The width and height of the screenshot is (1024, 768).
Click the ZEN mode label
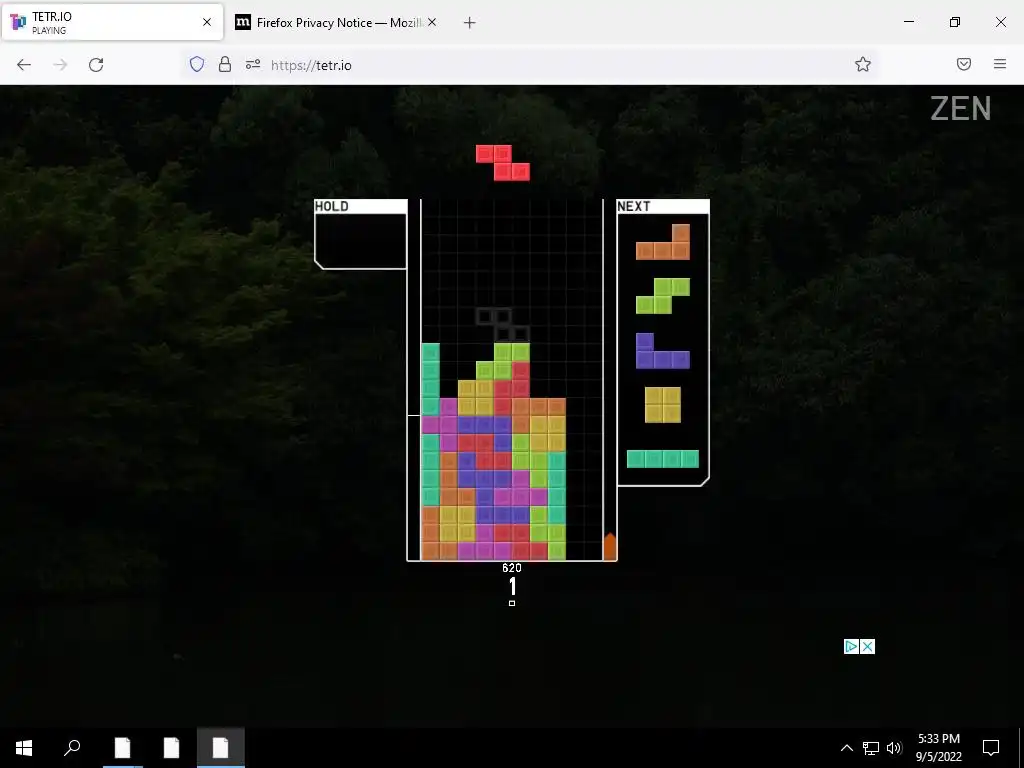(961, 108)
